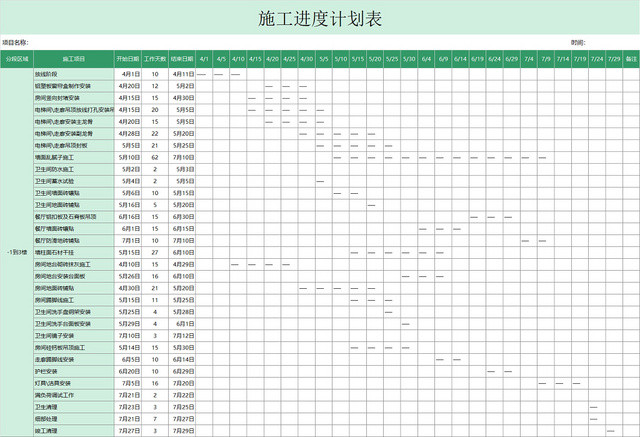The height and width of the screenshot is (437, 640).
Task: Select the 细部处理 task cell
Action: click(x=73, y=419)
